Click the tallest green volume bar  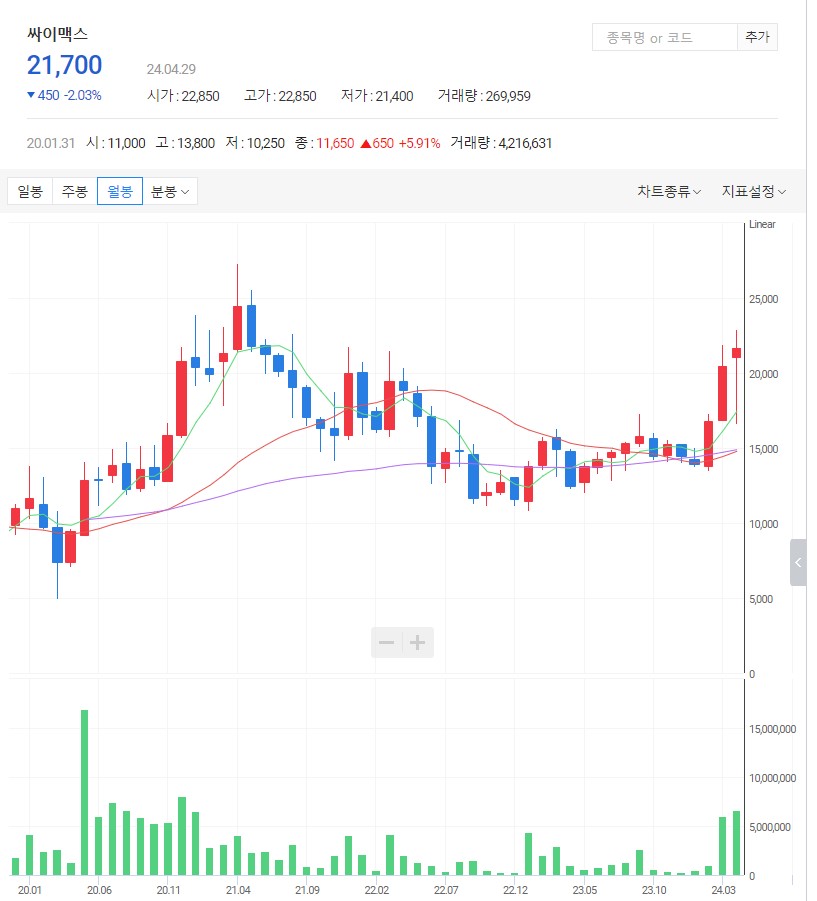click(x=85, y=792)
